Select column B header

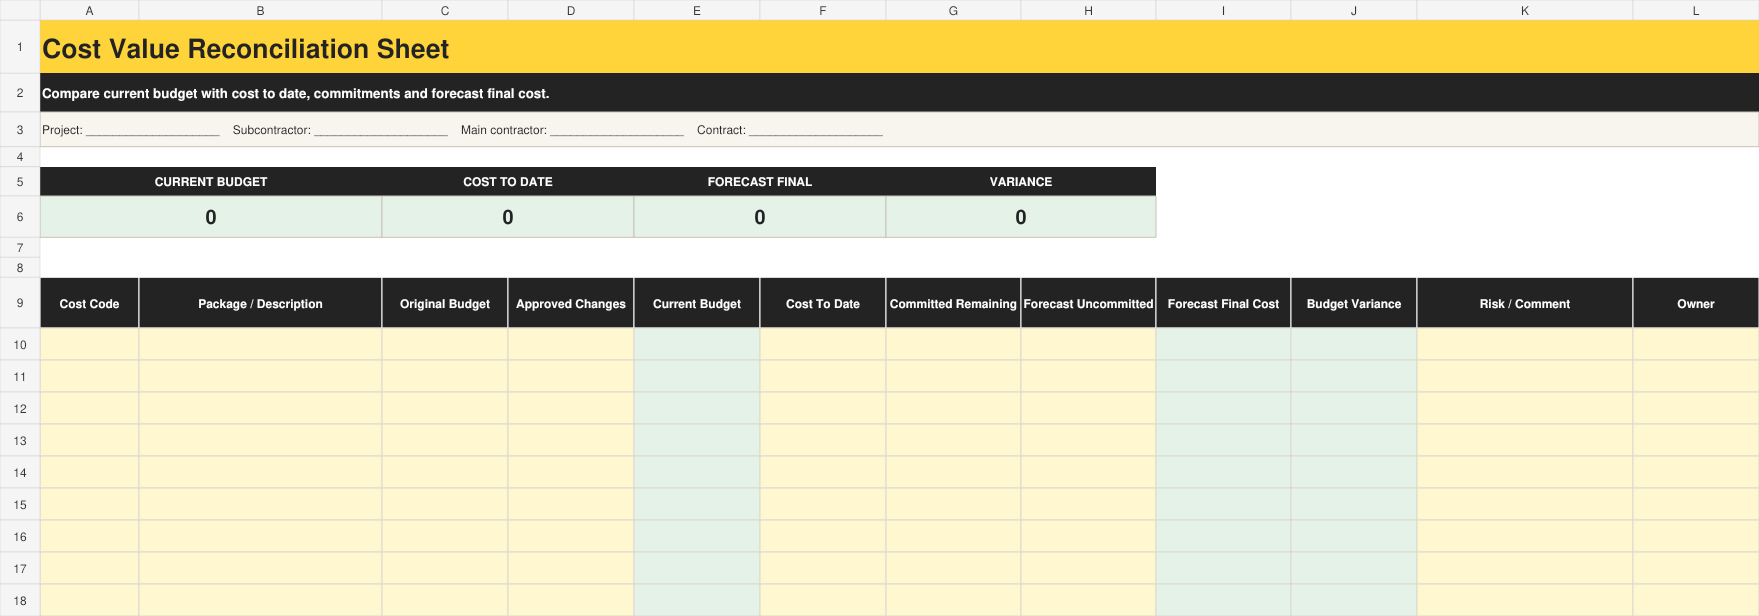click(260, 10)
